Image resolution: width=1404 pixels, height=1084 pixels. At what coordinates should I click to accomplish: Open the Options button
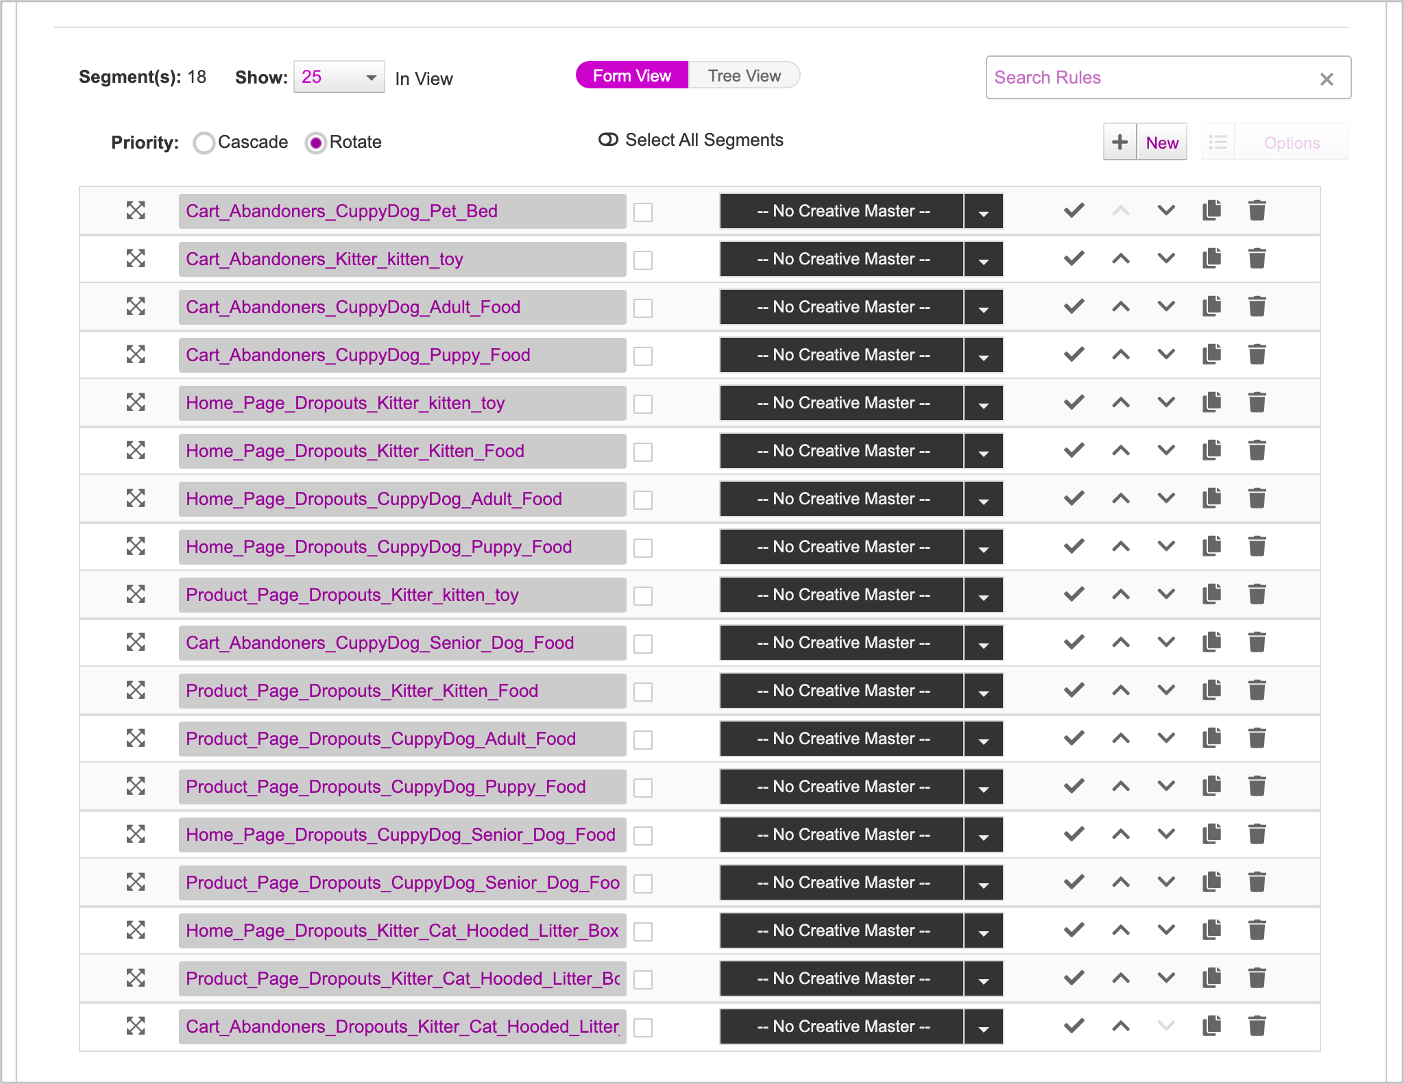[x=1292, y=142]
